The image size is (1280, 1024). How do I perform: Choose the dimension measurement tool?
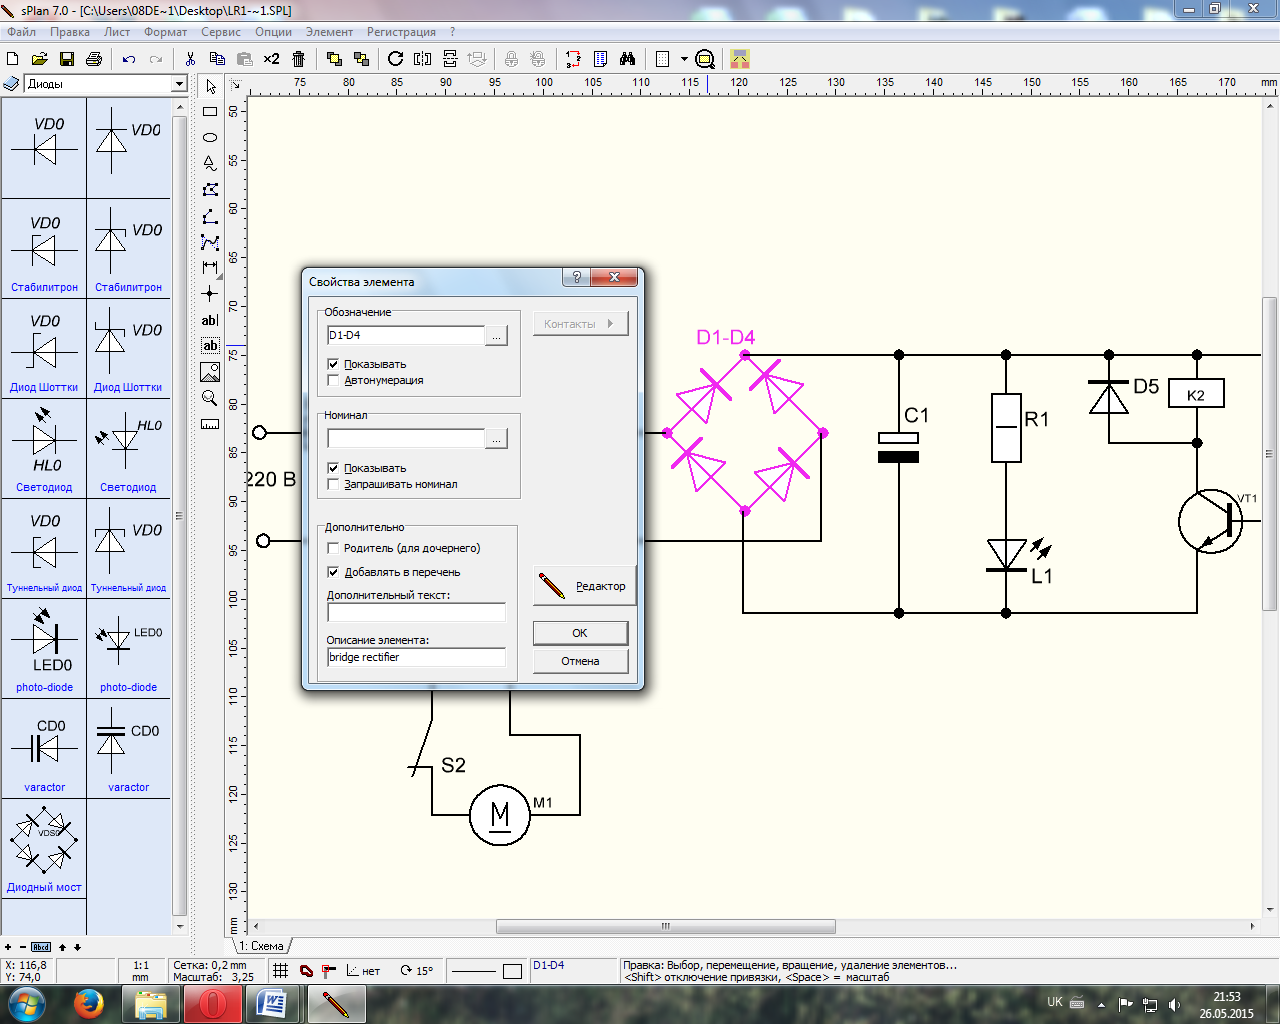pyautogui.click(x=210, y=268)
